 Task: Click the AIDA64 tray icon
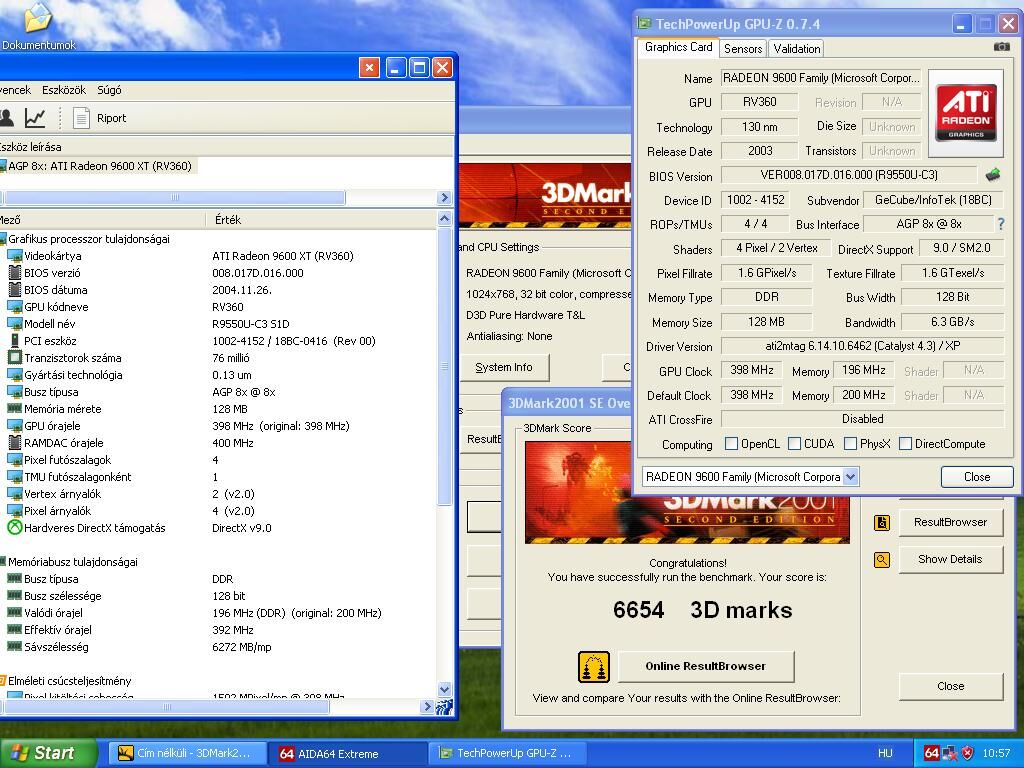coord(932,753)
